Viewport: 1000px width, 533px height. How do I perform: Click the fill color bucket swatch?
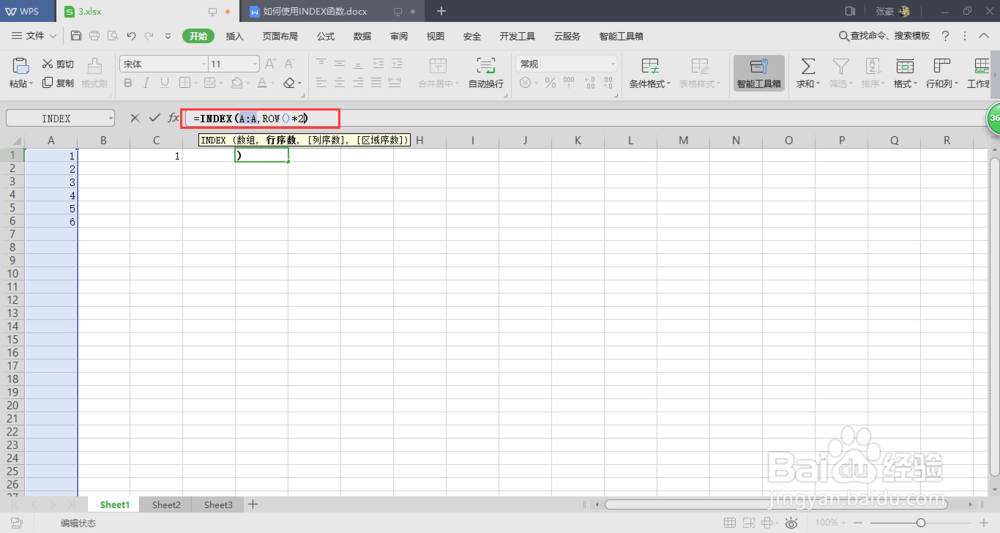tap(237, 83)
